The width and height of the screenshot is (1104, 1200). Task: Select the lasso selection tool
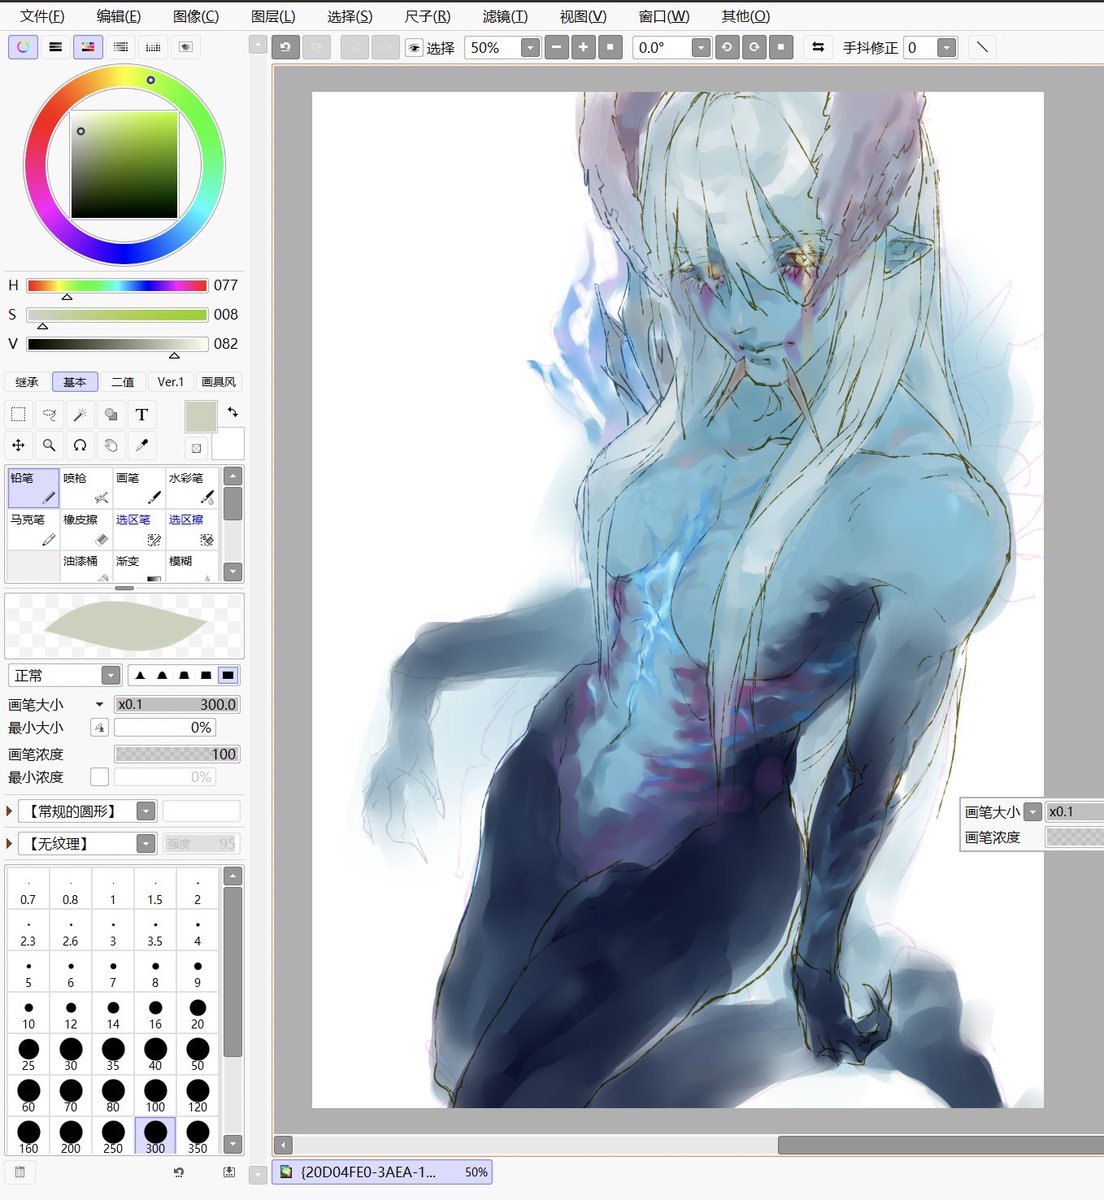[x=49, y=414]
